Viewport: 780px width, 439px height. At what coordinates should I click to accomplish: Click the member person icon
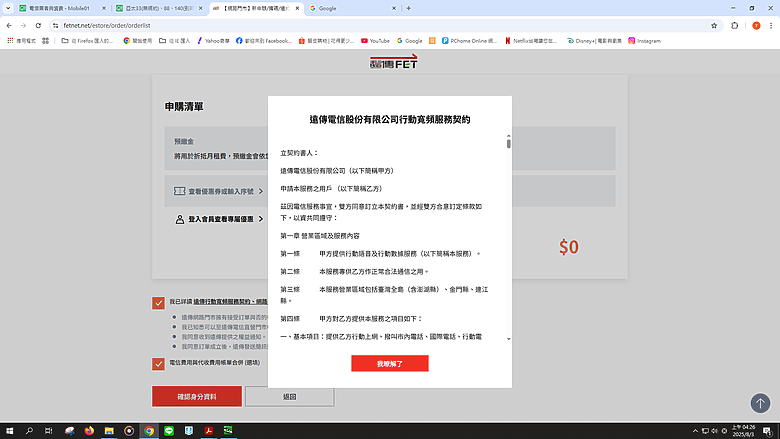tap(180, 219)
